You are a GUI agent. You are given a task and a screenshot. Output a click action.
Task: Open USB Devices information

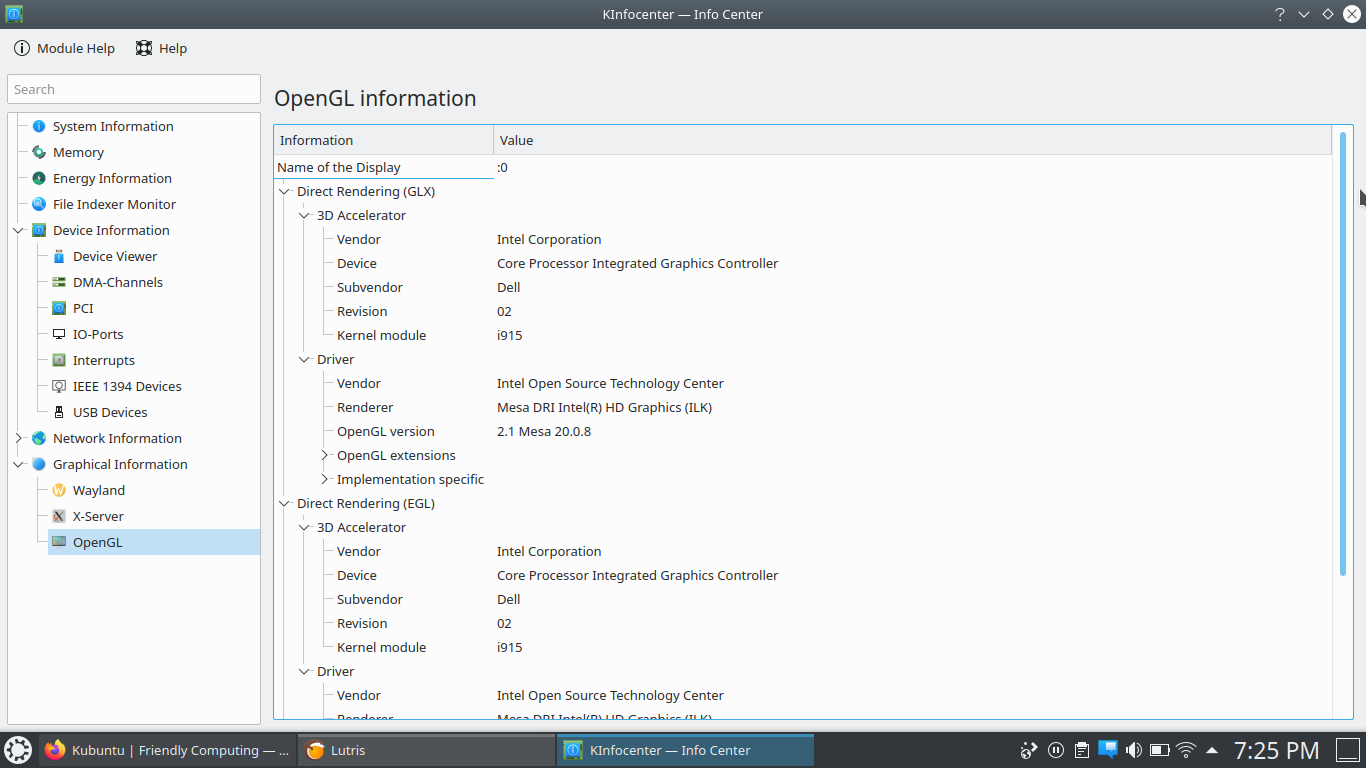[x=110, y=412]
